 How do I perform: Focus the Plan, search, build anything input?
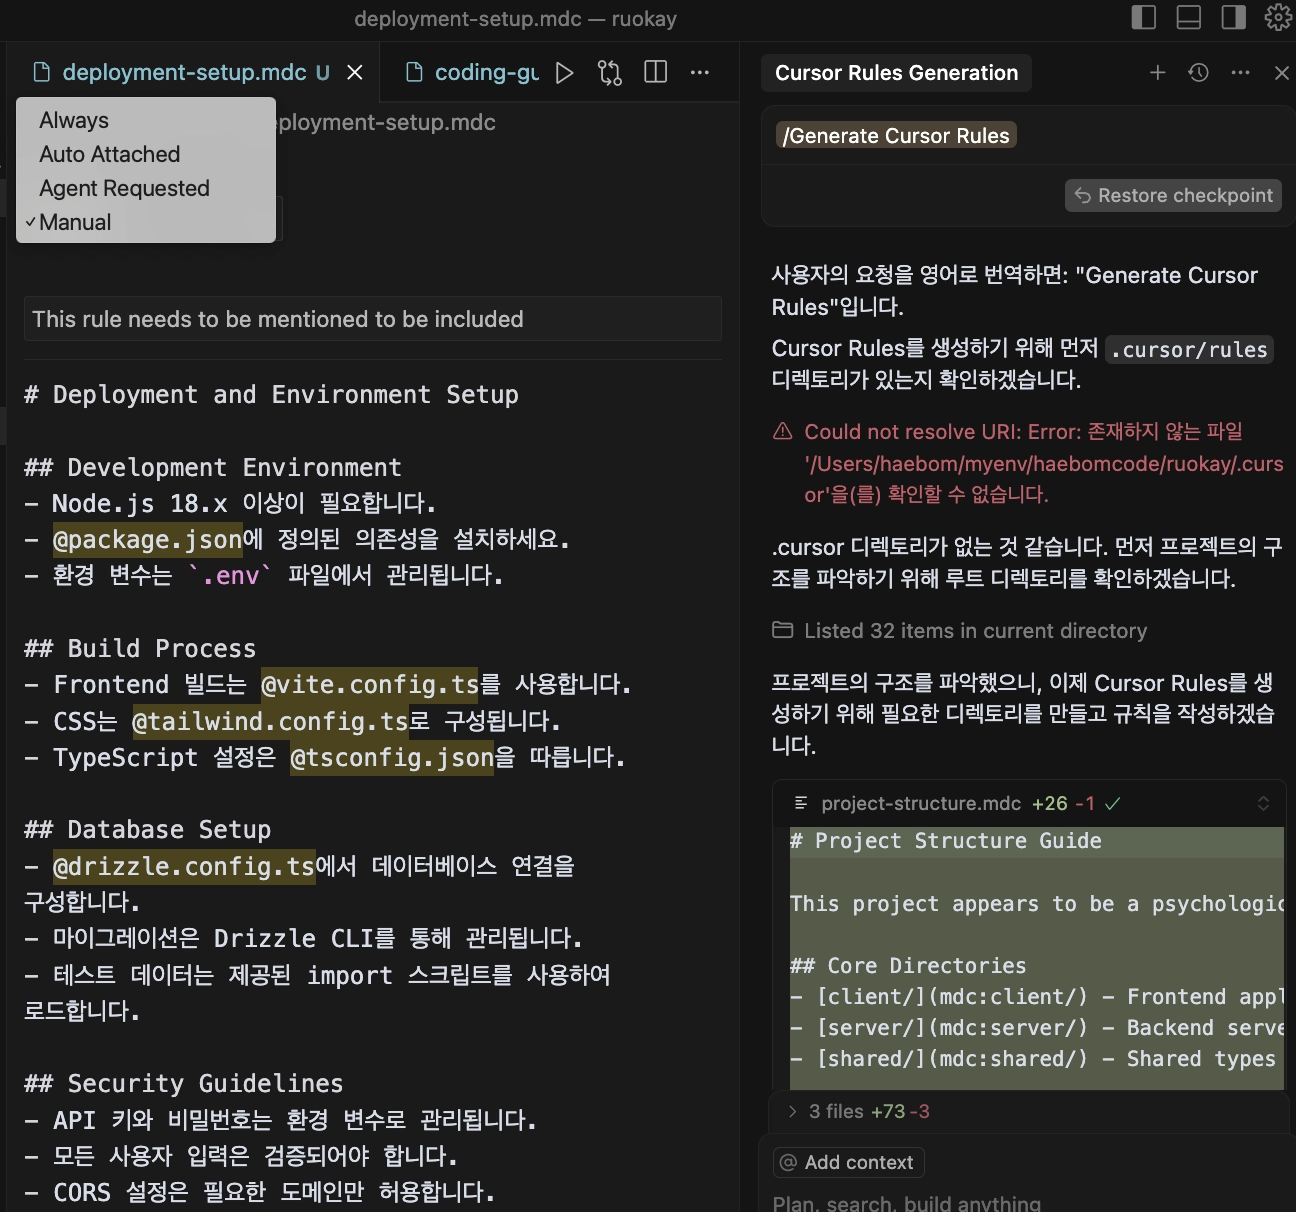tap(1000, 1202)
